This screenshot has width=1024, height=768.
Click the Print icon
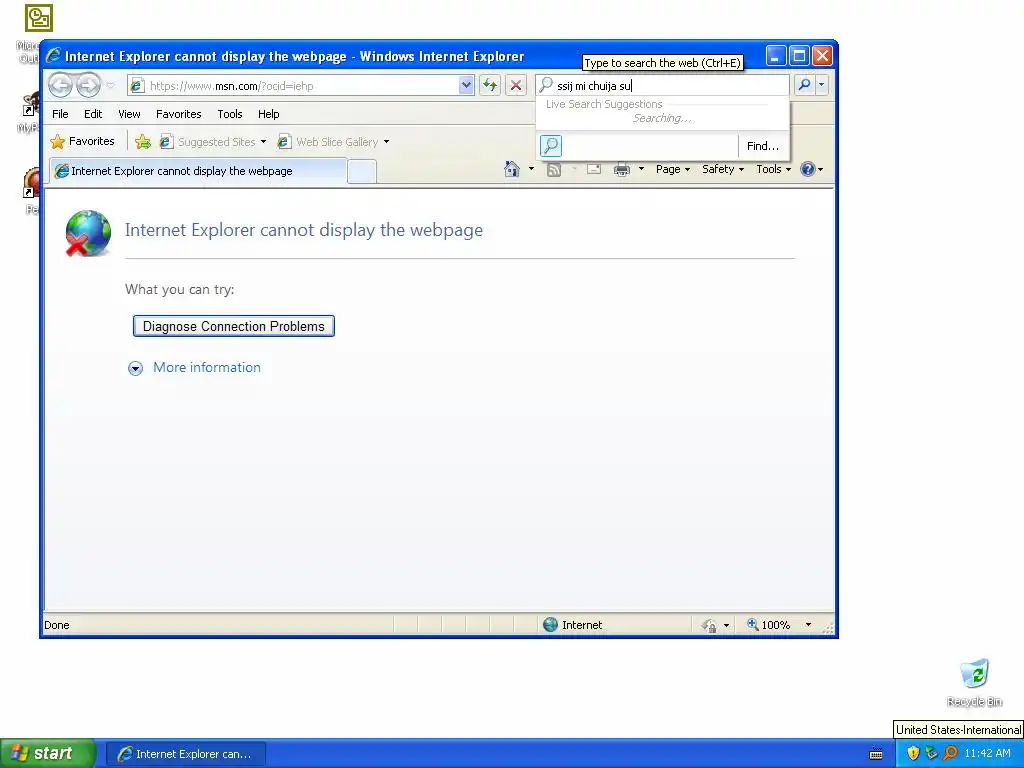(622, 170)
